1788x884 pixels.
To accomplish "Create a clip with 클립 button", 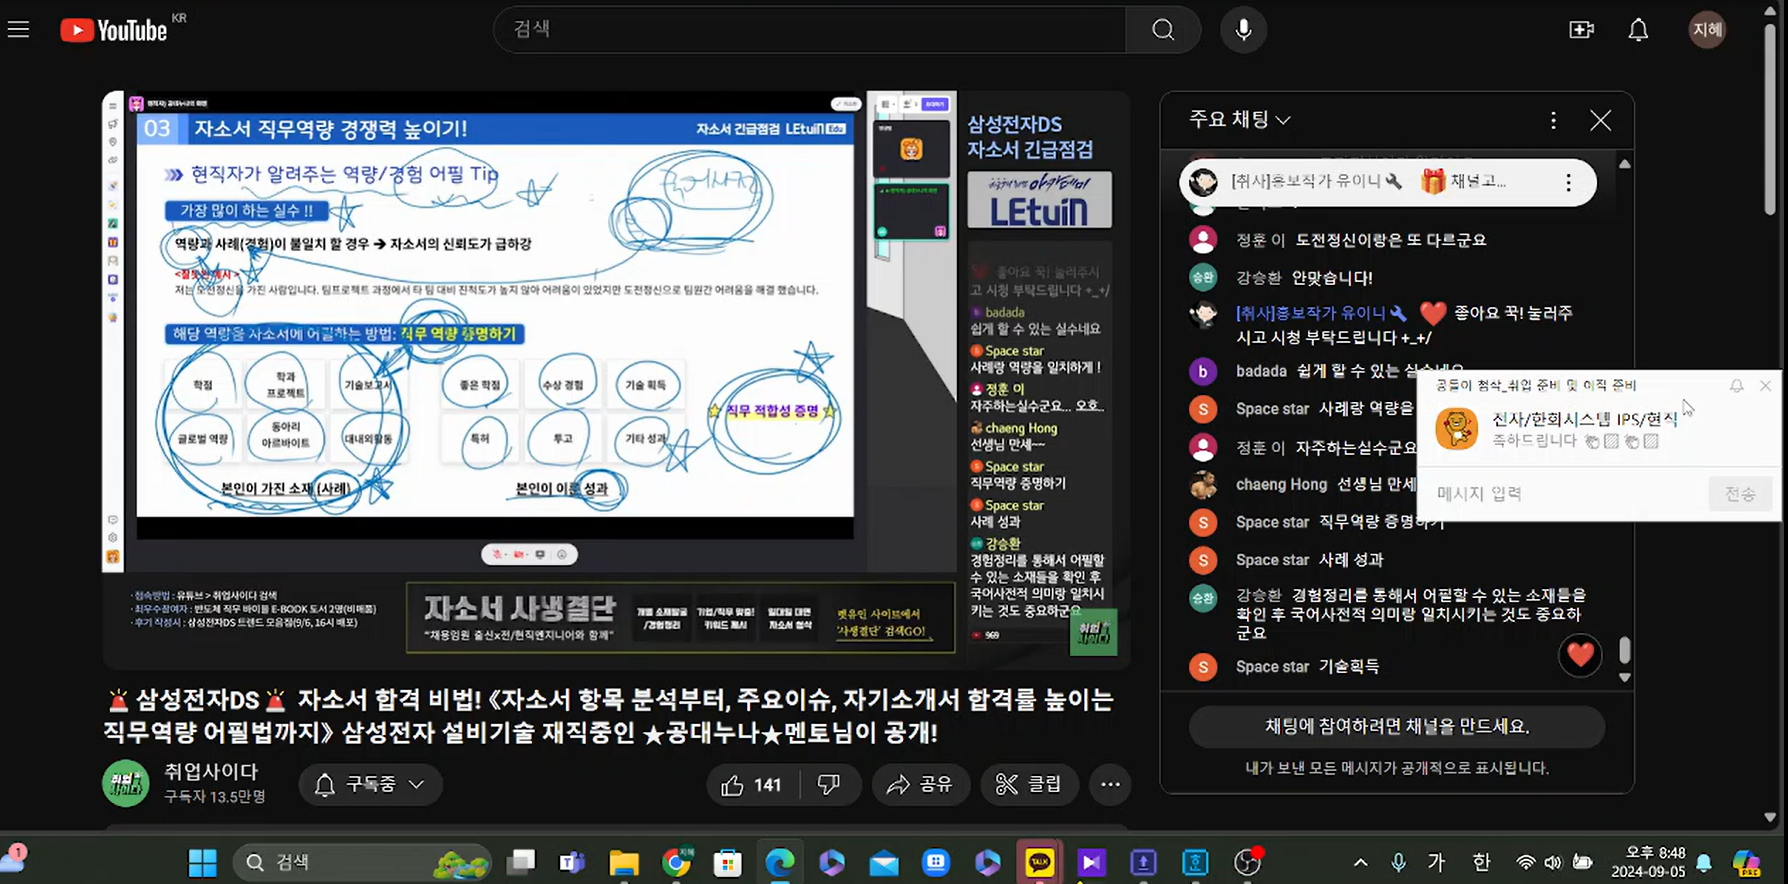I will click(1029, 785).
